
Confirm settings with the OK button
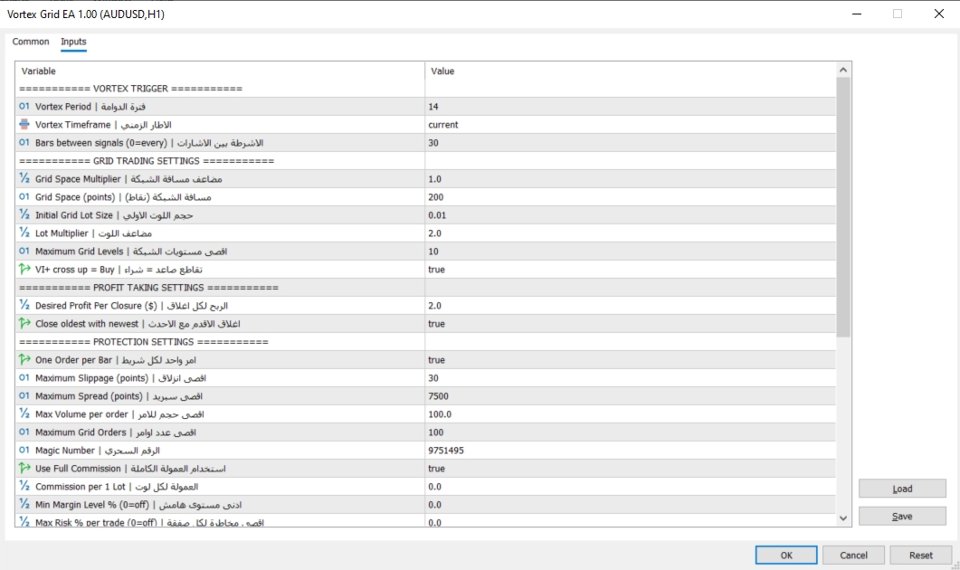[x=786, y=555]
